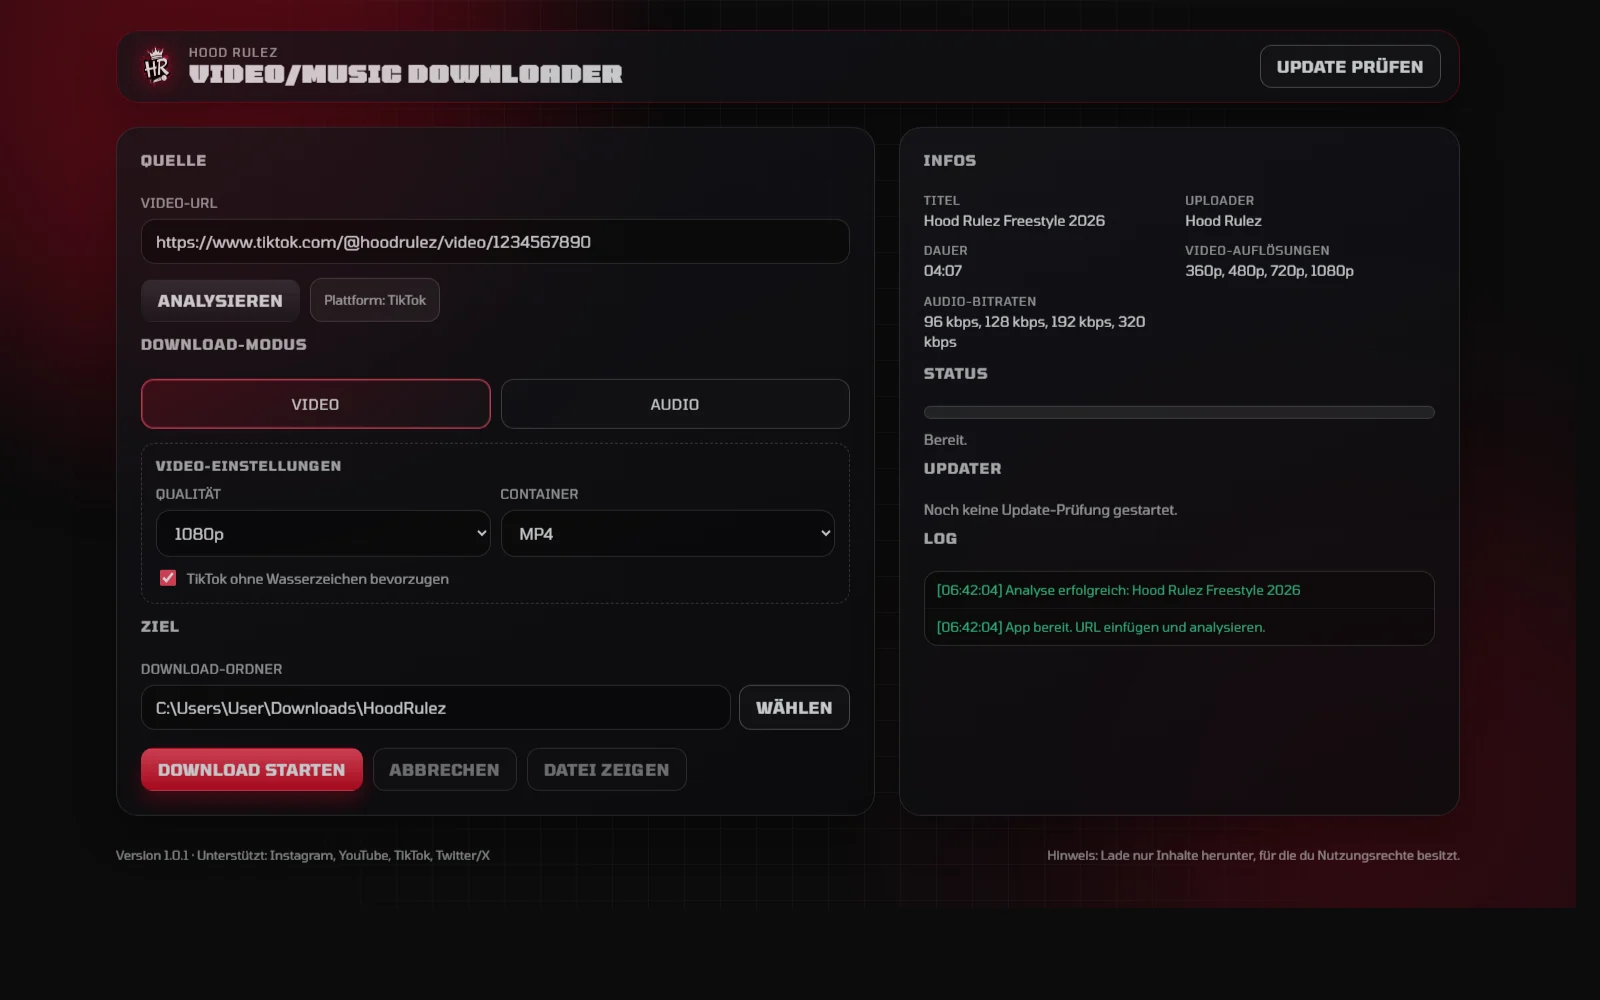Select the Video download mode

point(315,404)
